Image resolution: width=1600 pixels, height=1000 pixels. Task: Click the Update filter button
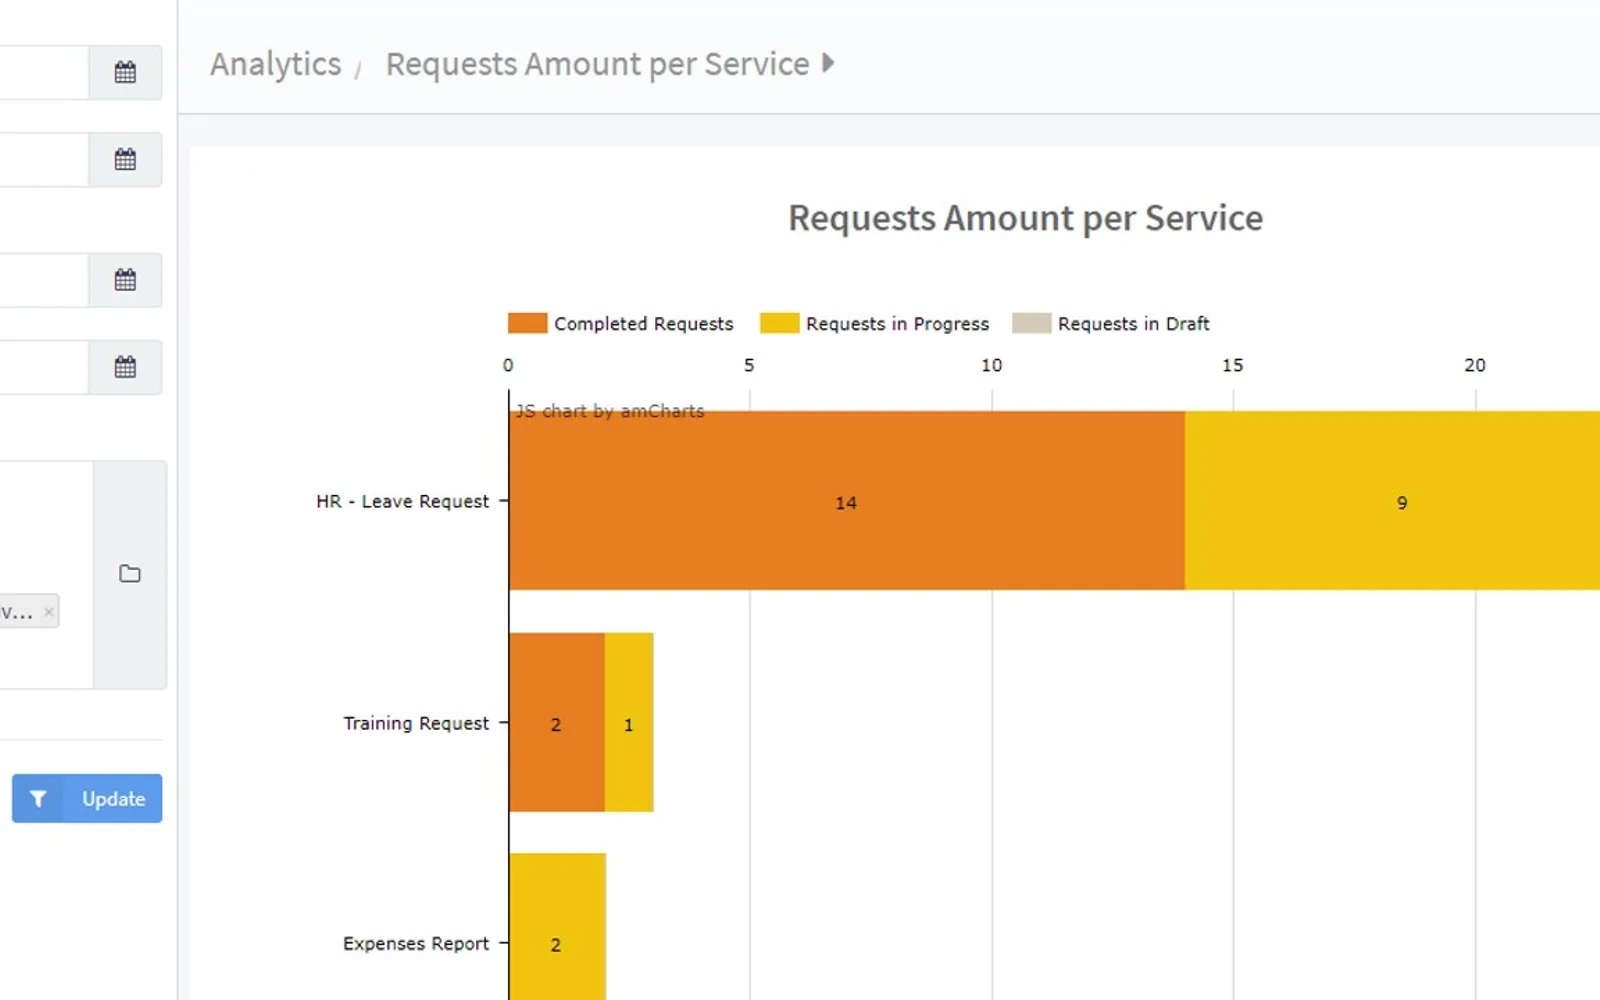pyautogui.click(x=87, y=798)
